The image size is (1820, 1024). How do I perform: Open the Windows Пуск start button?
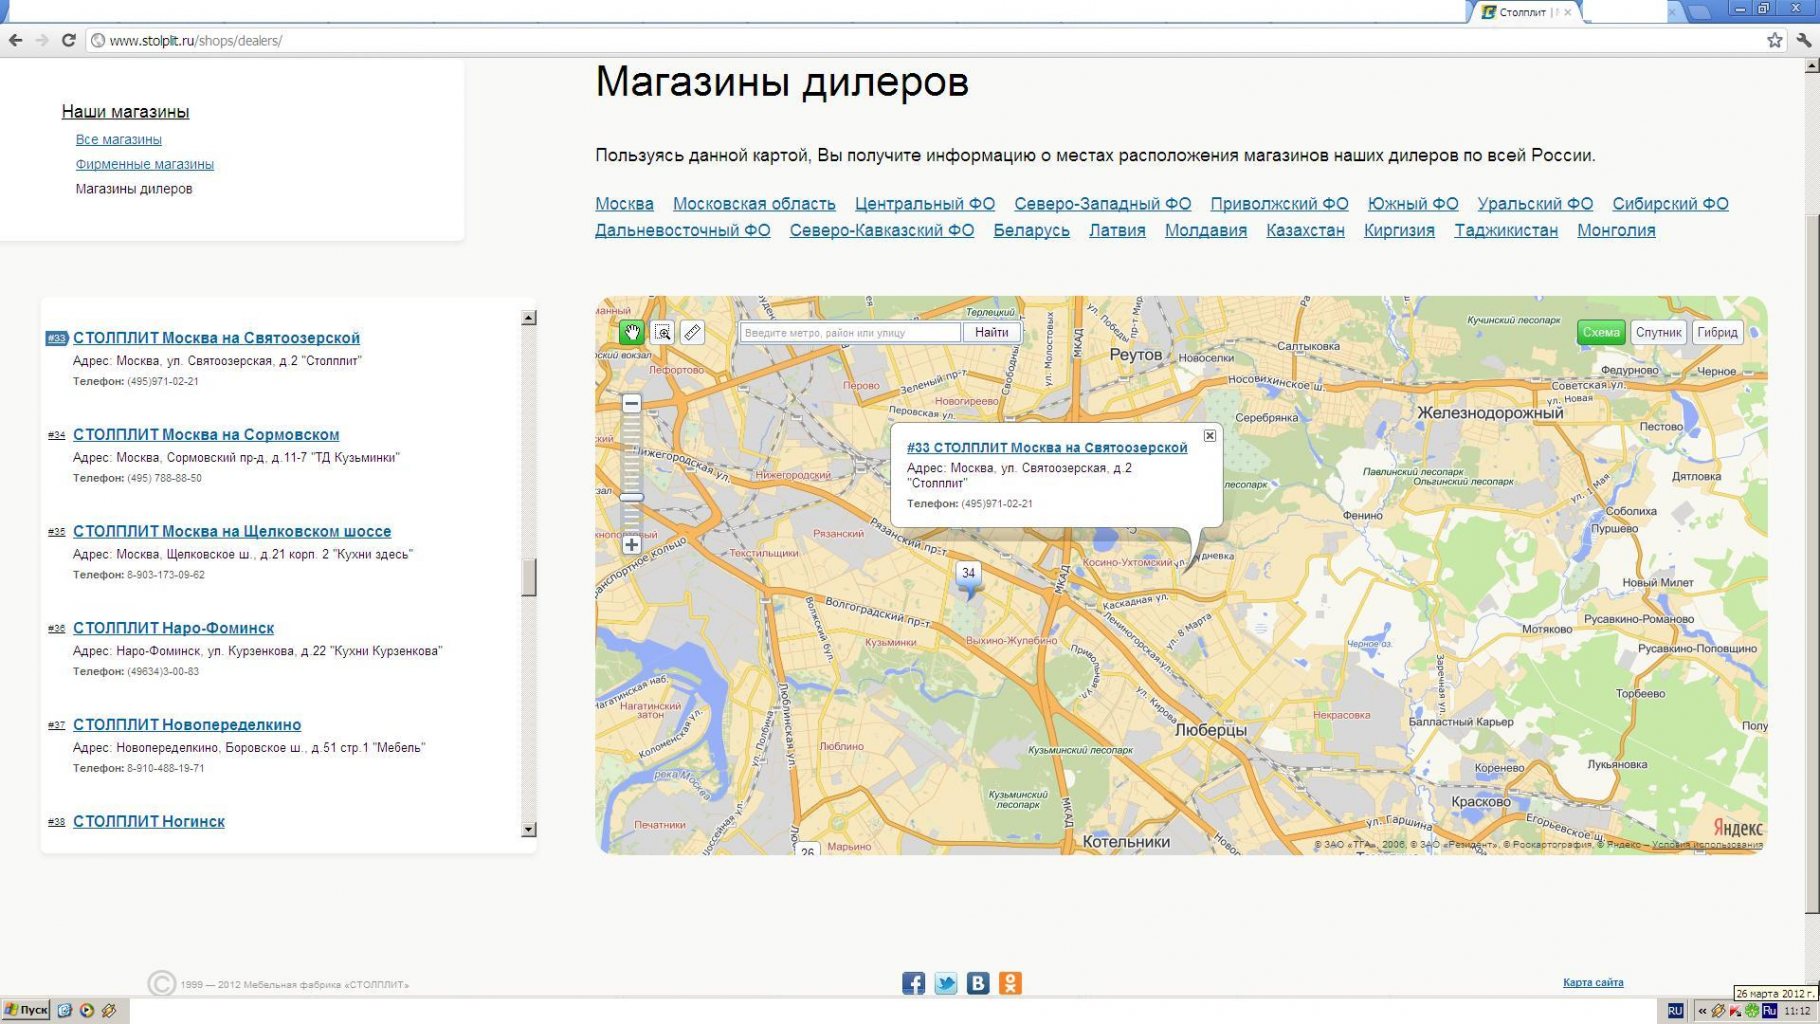click(x=26, y=1010)
